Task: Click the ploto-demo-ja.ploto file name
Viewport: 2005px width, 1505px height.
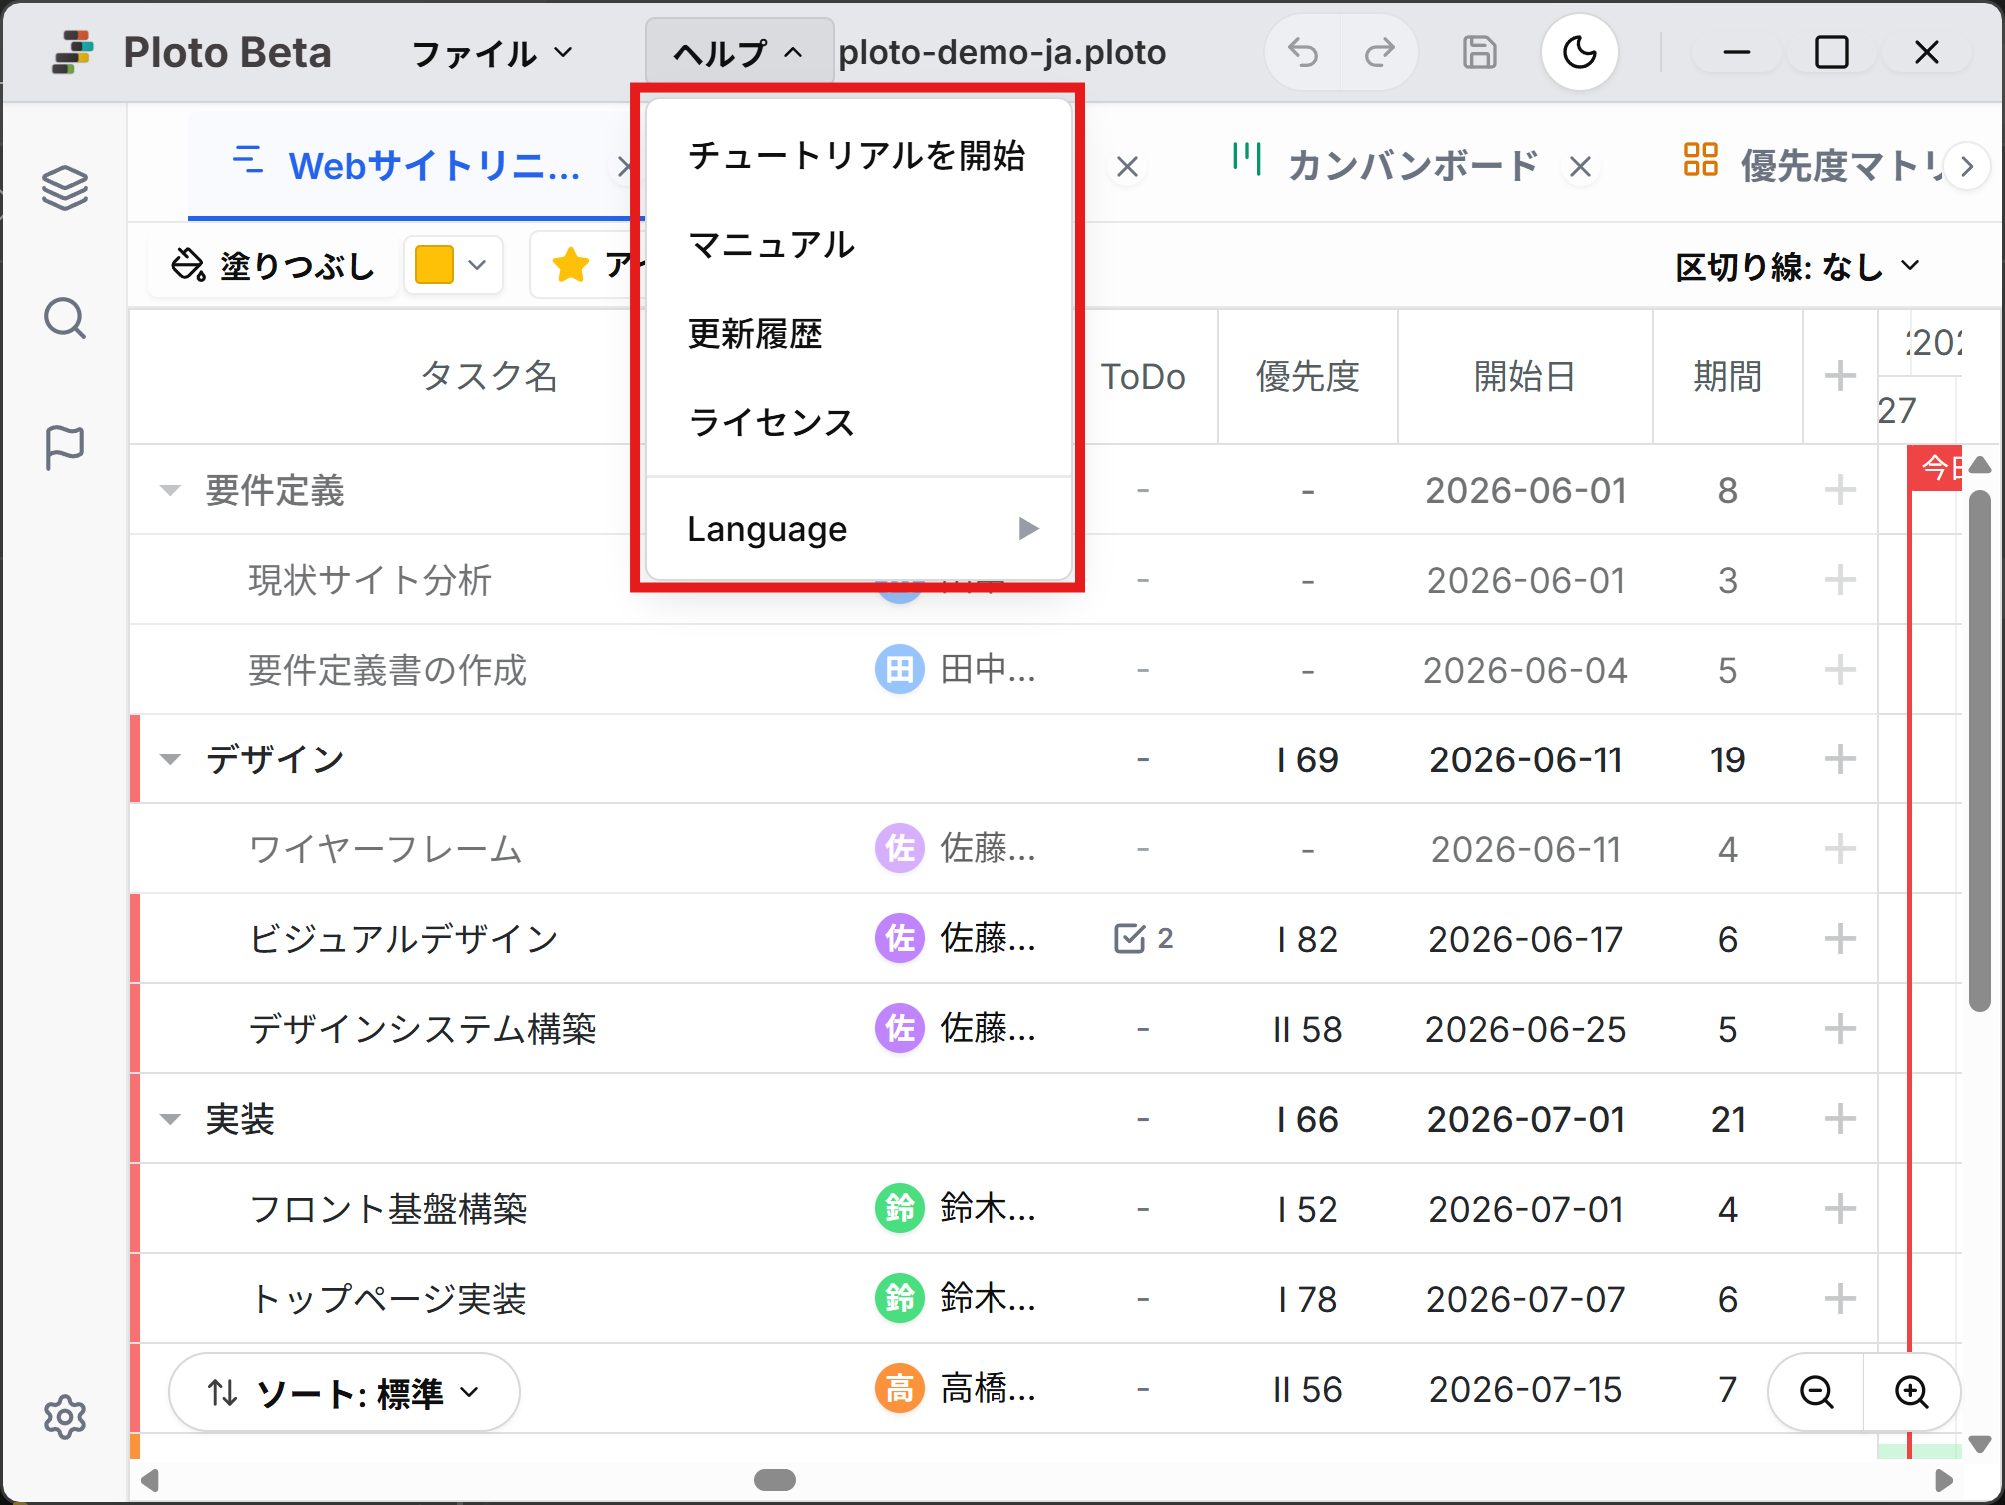Action: point(1002,52)
